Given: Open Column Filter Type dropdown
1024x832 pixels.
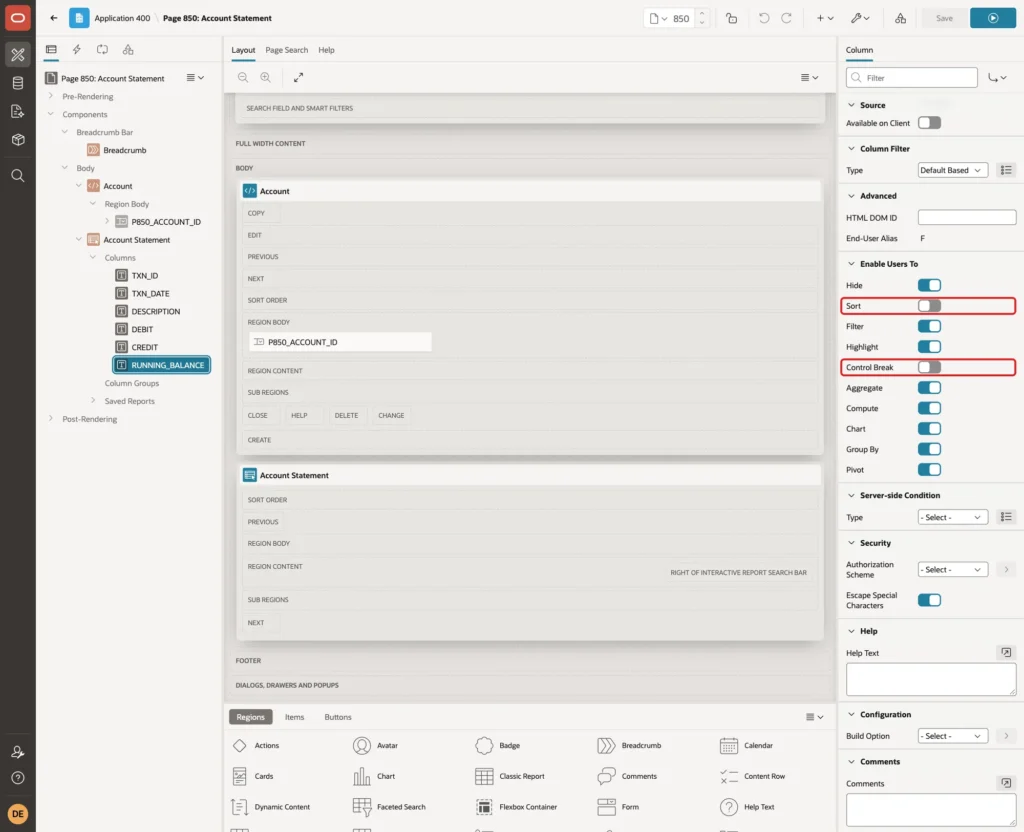Looking at the screenshot, I should pyautogui.click(x=952, y=170).
